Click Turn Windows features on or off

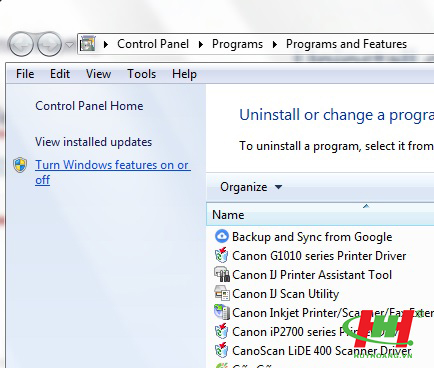point(113,172)
